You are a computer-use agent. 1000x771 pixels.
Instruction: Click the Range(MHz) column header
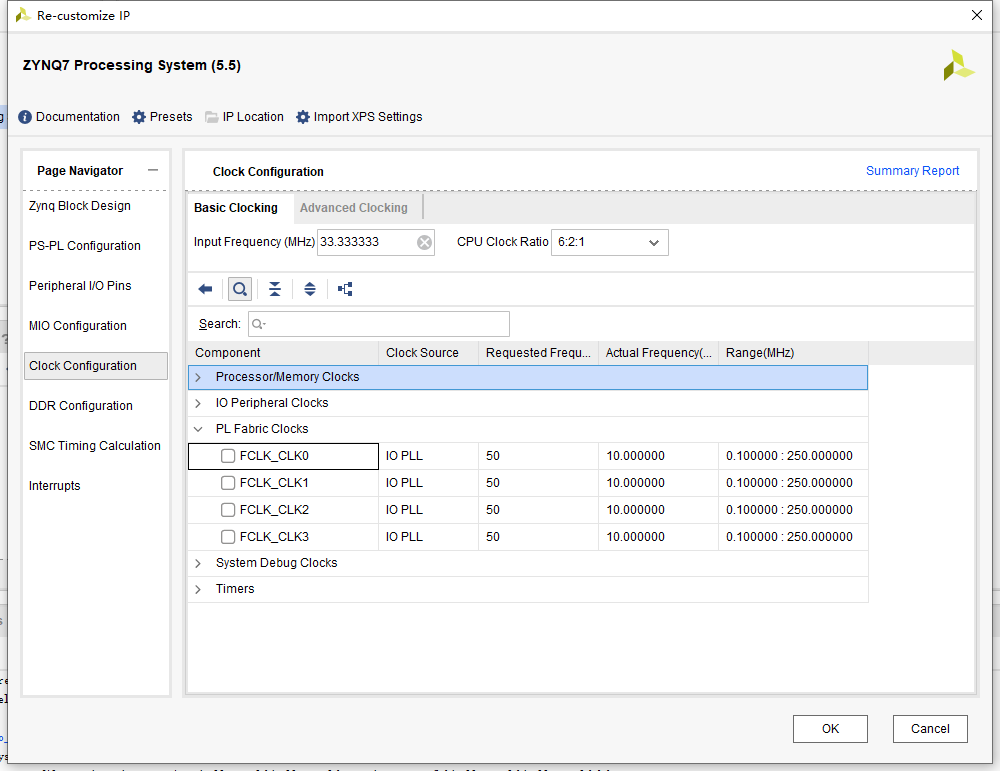793,353
